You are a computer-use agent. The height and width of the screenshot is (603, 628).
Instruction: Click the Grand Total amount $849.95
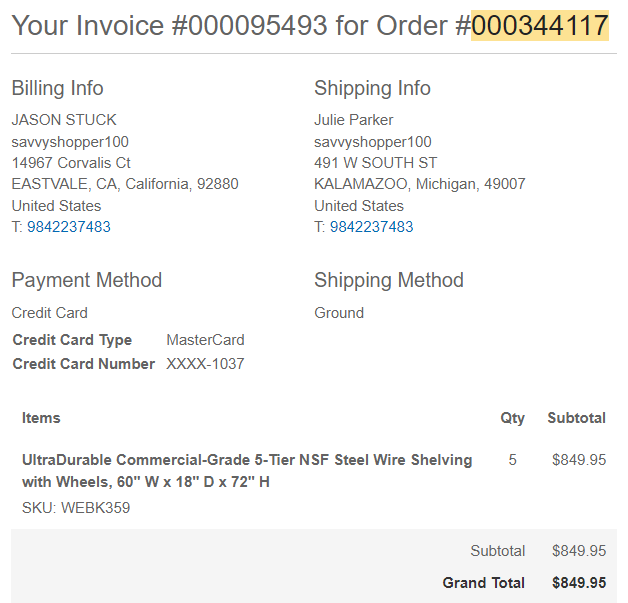click(579, 583)
